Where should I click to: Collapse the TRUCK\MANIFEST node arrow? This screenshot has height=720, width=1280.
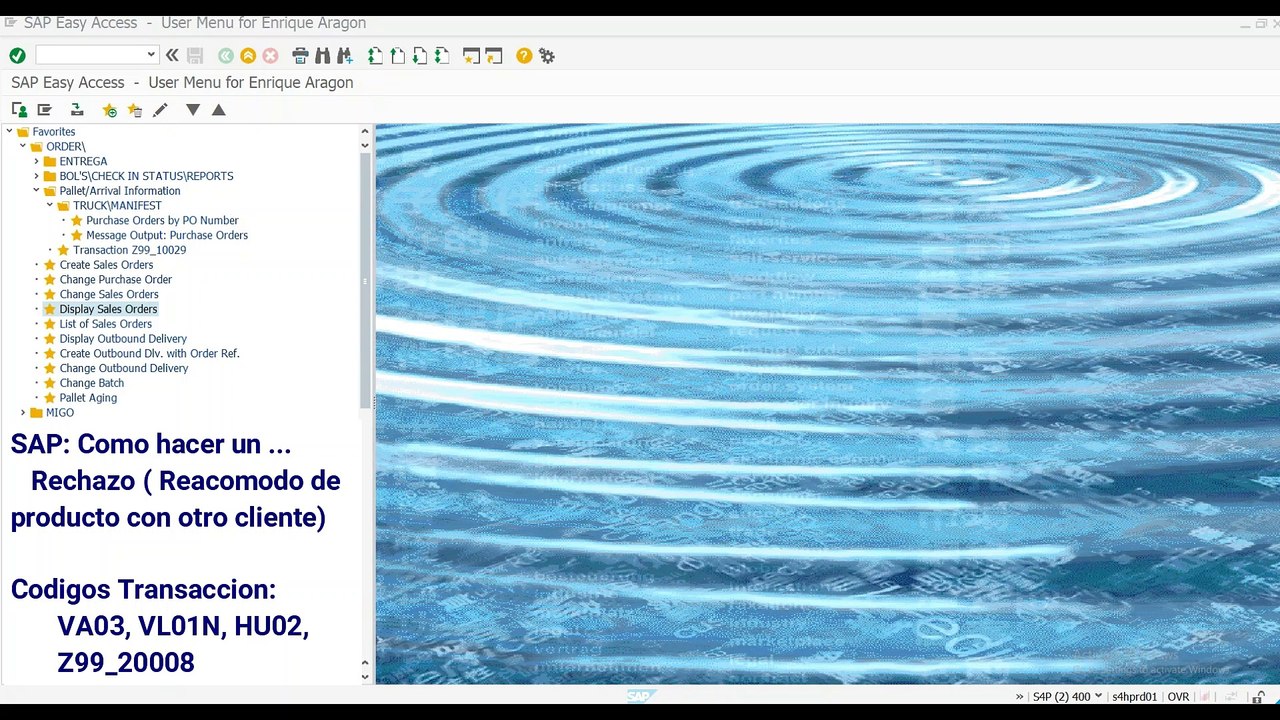point(50,205)
